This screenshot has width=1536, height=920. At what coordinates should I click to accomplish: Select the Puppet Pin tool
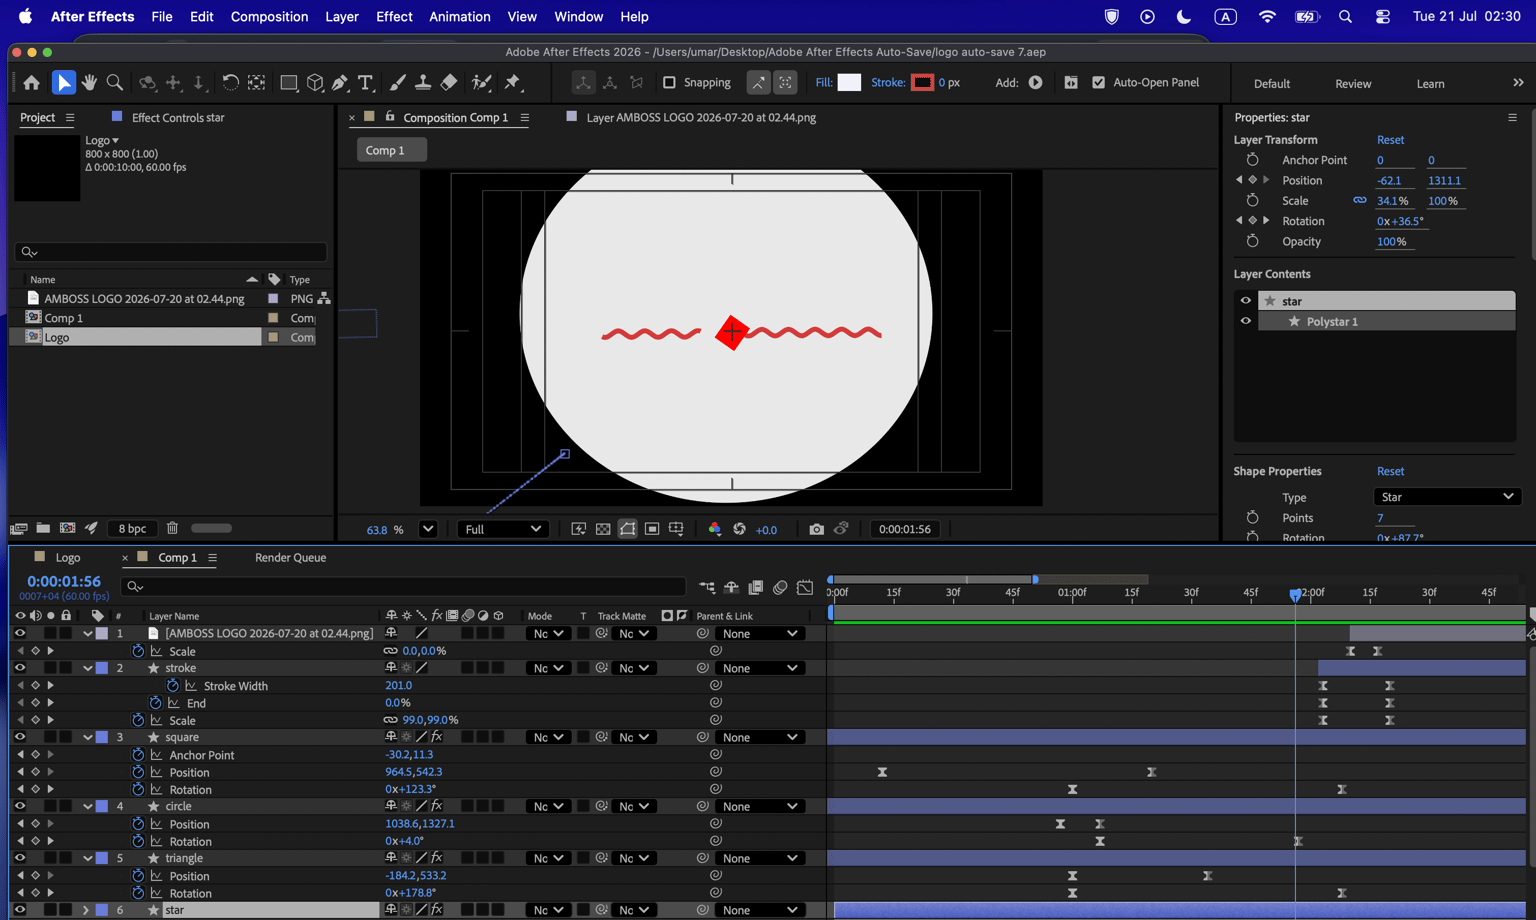point(513,83)
